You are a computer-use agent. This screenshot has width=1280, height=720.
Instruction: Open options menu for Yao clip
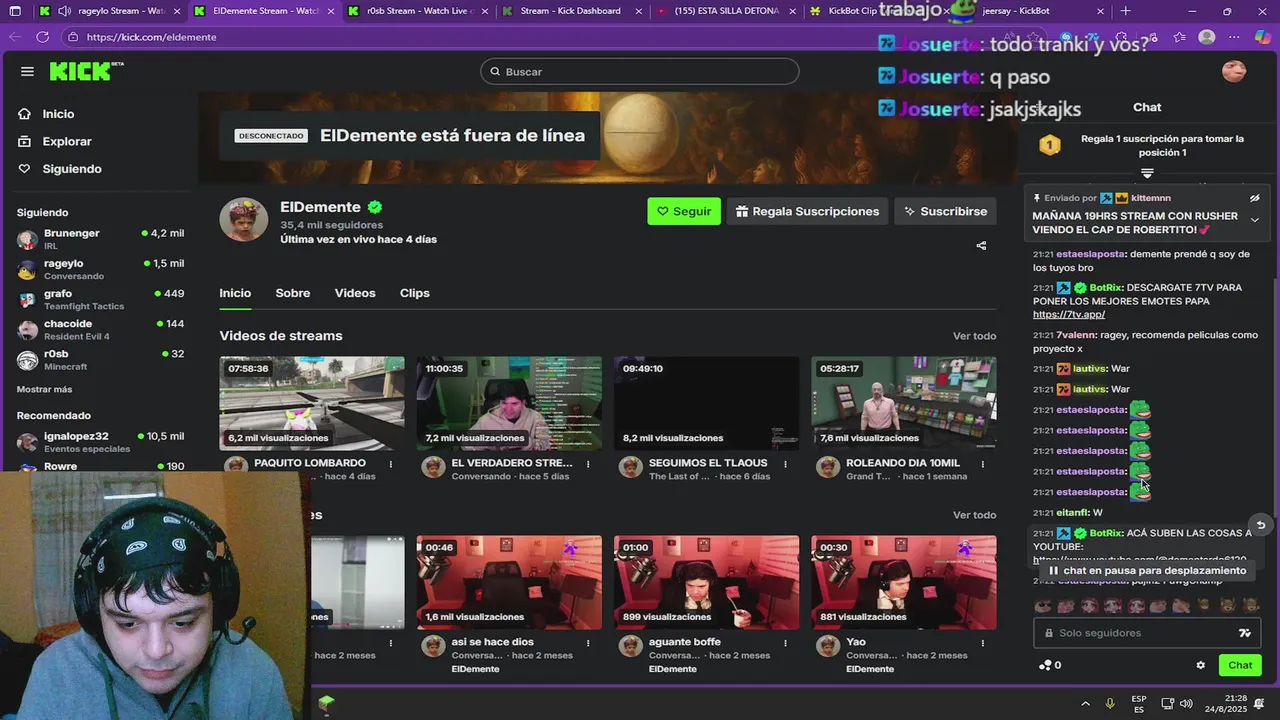click(983, 643)
